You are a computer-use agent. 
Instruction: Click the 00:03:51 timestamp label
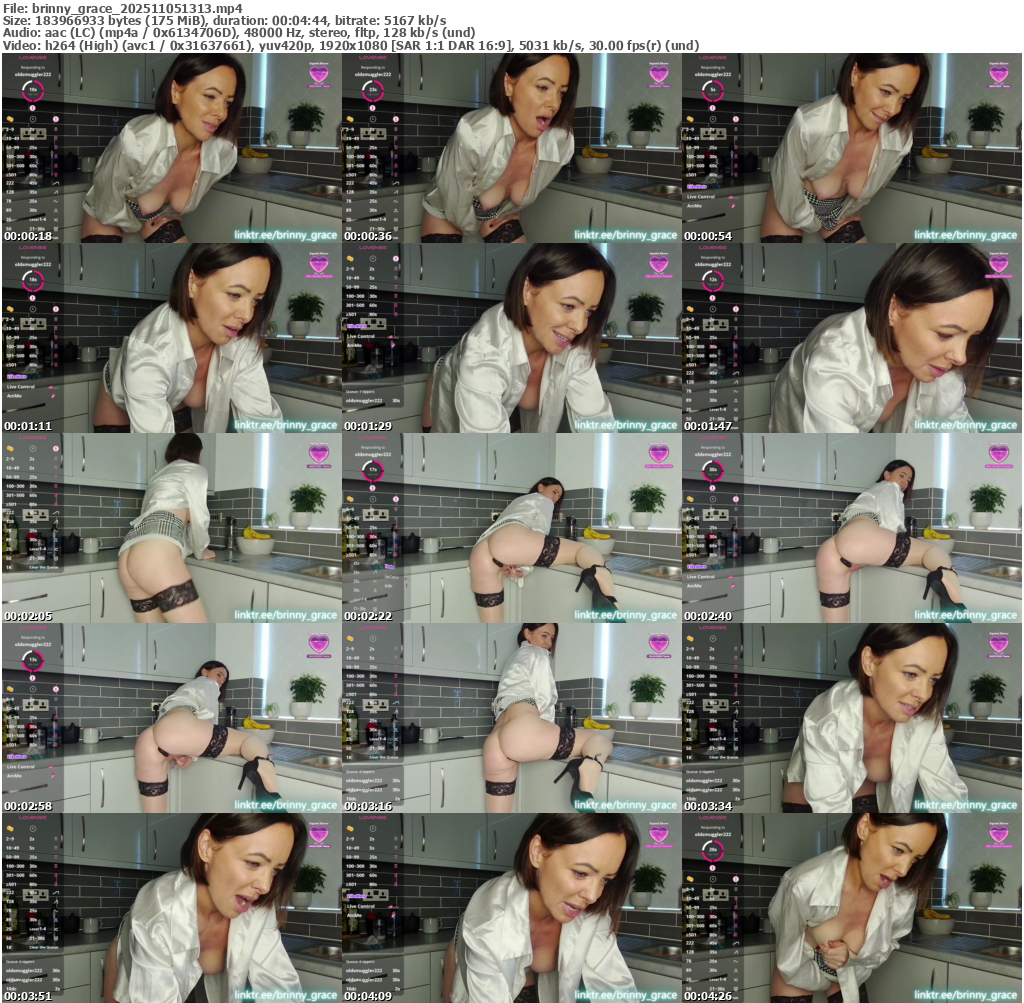[26, 996]
